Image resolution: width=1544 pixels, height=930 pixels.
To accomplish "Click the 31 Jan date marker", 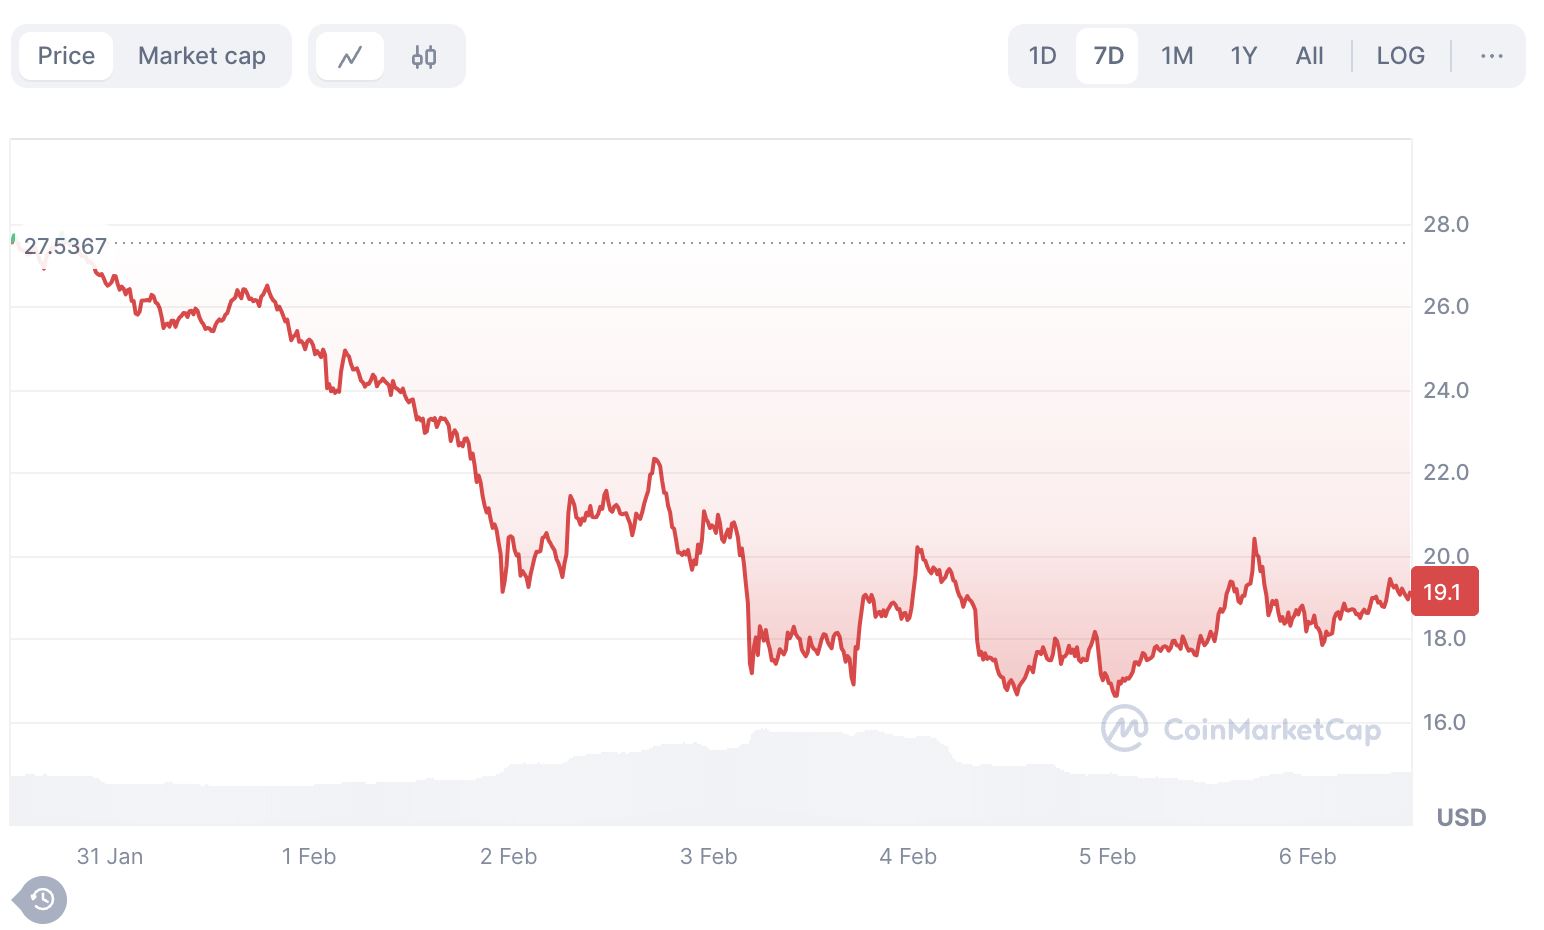I will click(110, 857).
